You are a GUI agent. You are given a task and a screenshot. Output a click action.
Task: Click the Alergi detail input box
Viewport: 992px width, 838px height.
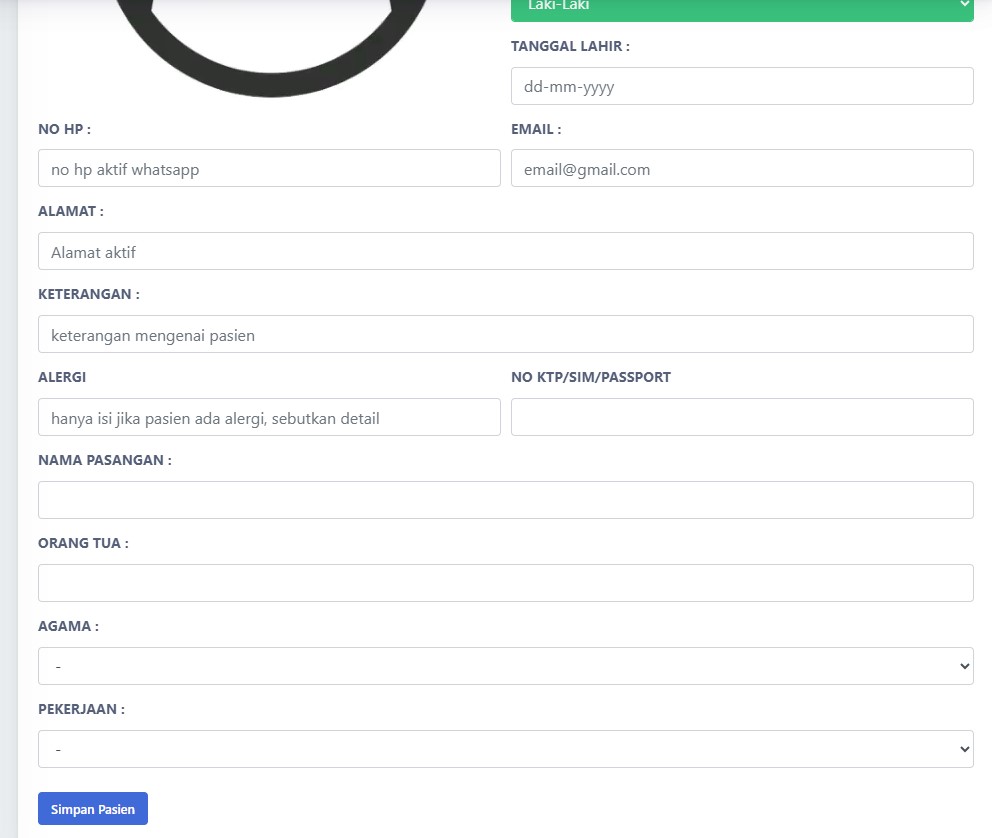269,417
